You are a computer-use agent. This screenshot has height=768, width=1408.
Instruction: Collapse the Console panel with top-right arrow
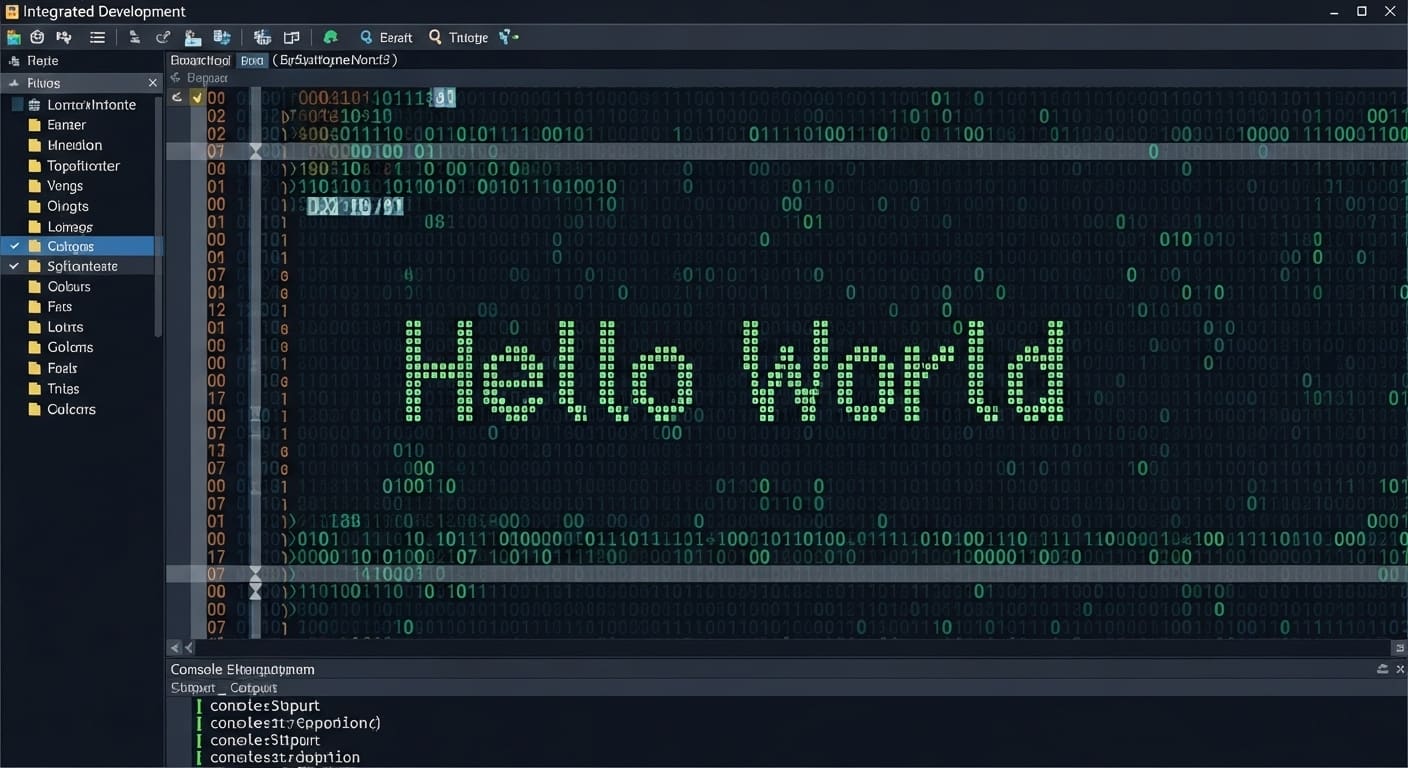pos(1382,669)
